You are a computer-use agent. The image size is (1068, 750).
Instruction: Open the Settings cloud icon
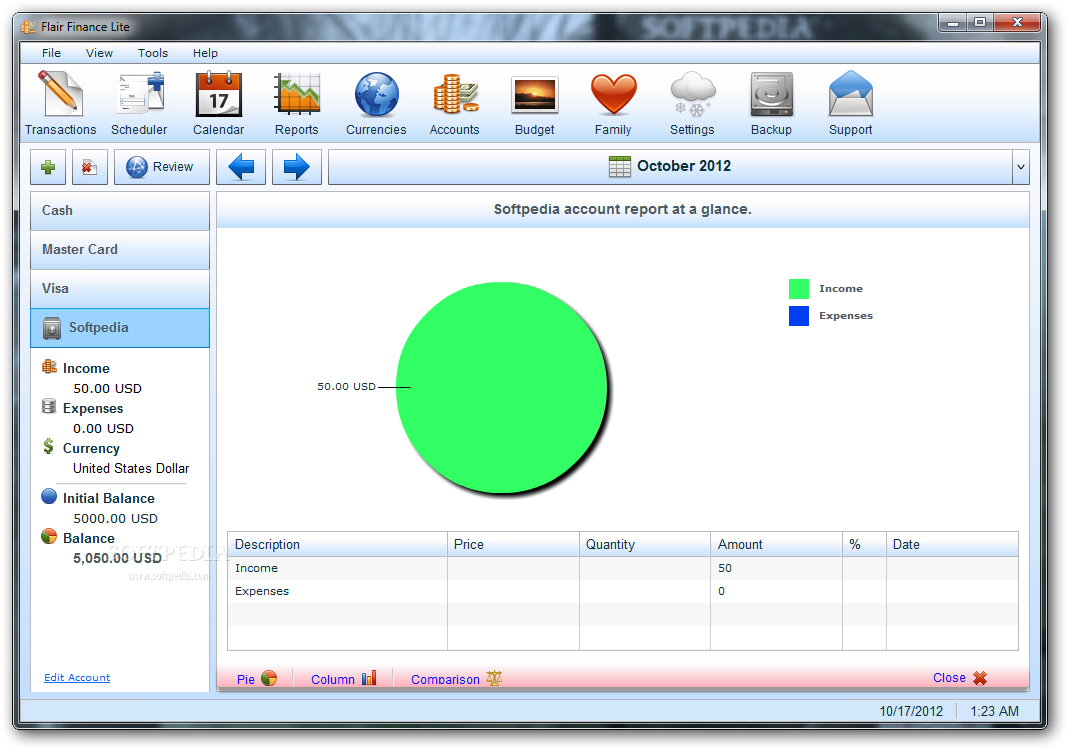(x=693, y=94)
